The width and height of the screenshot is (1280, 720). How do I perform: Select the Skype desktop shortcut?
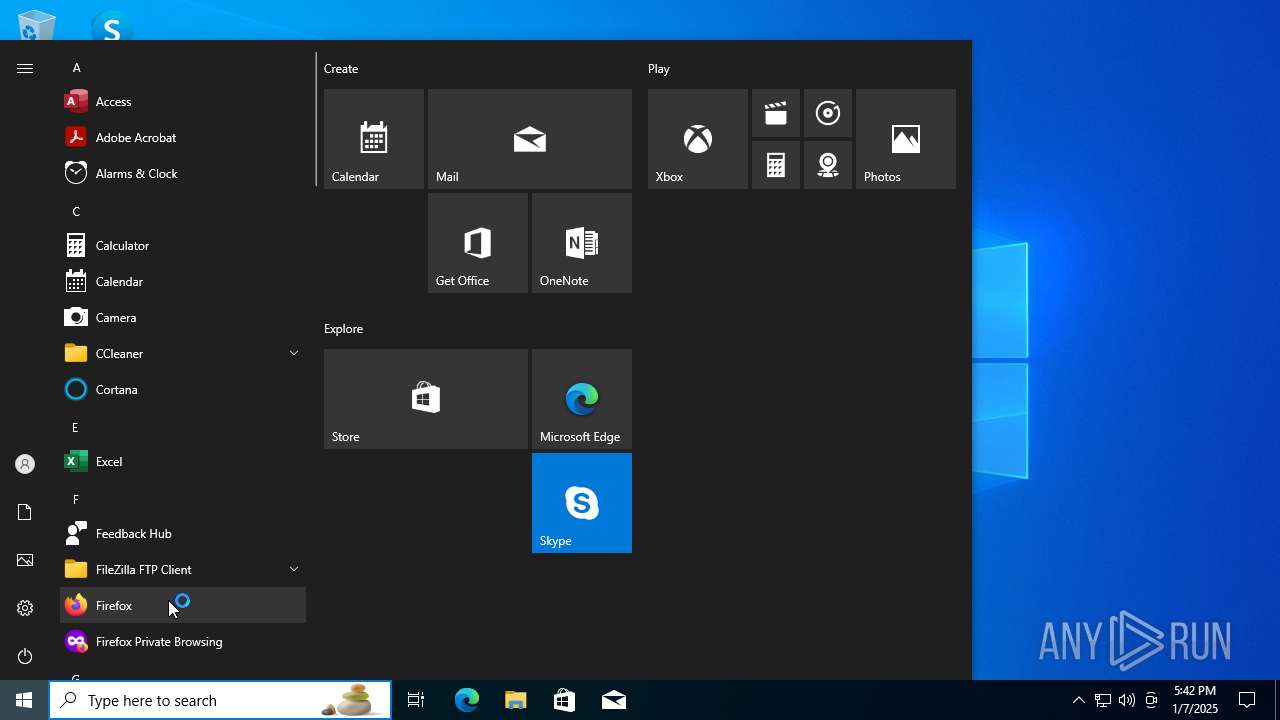[x=111, y=27]
